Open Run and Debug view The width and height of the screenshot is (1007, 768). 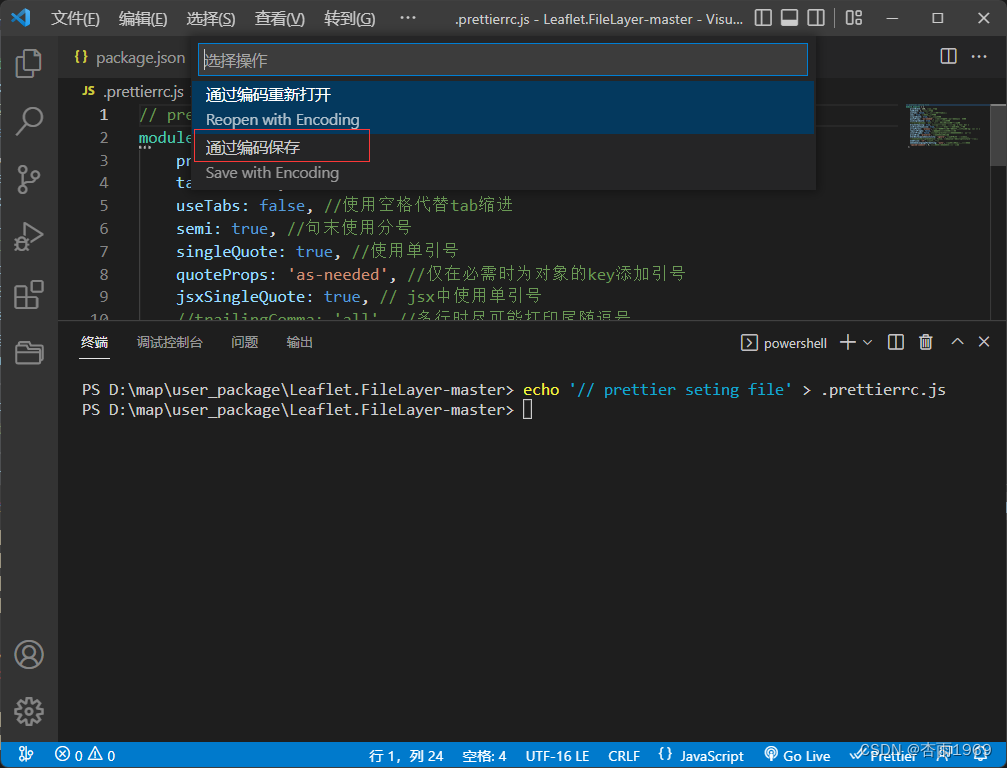(29, 237)
